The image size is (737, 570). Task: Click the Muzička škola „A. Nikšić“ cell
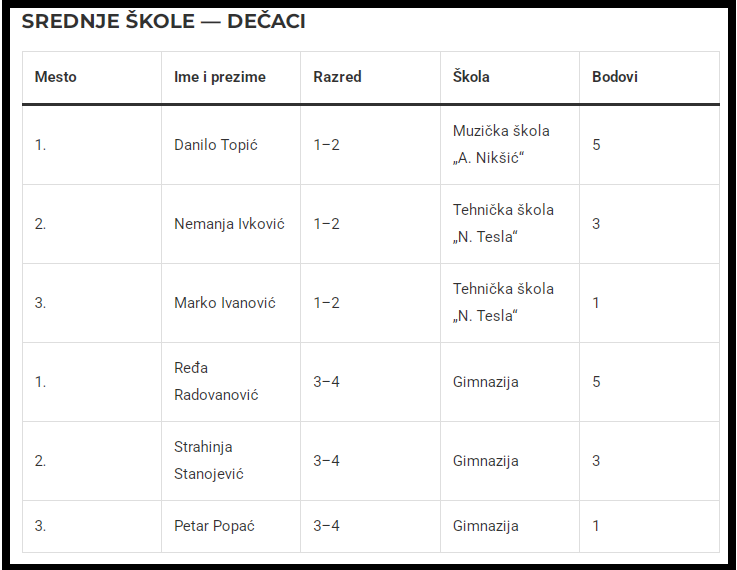pos(501,145)
